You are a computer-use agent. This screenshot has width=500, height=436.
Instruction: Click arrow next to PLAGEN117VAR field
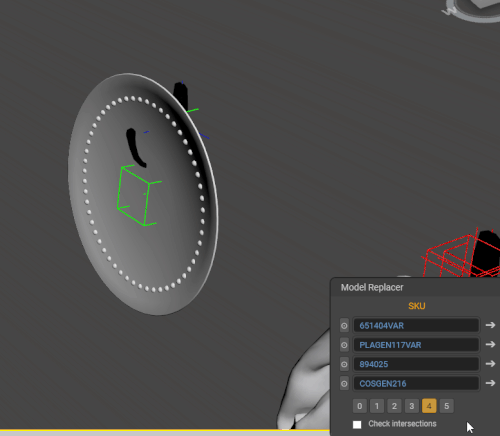tap(490, 344)
